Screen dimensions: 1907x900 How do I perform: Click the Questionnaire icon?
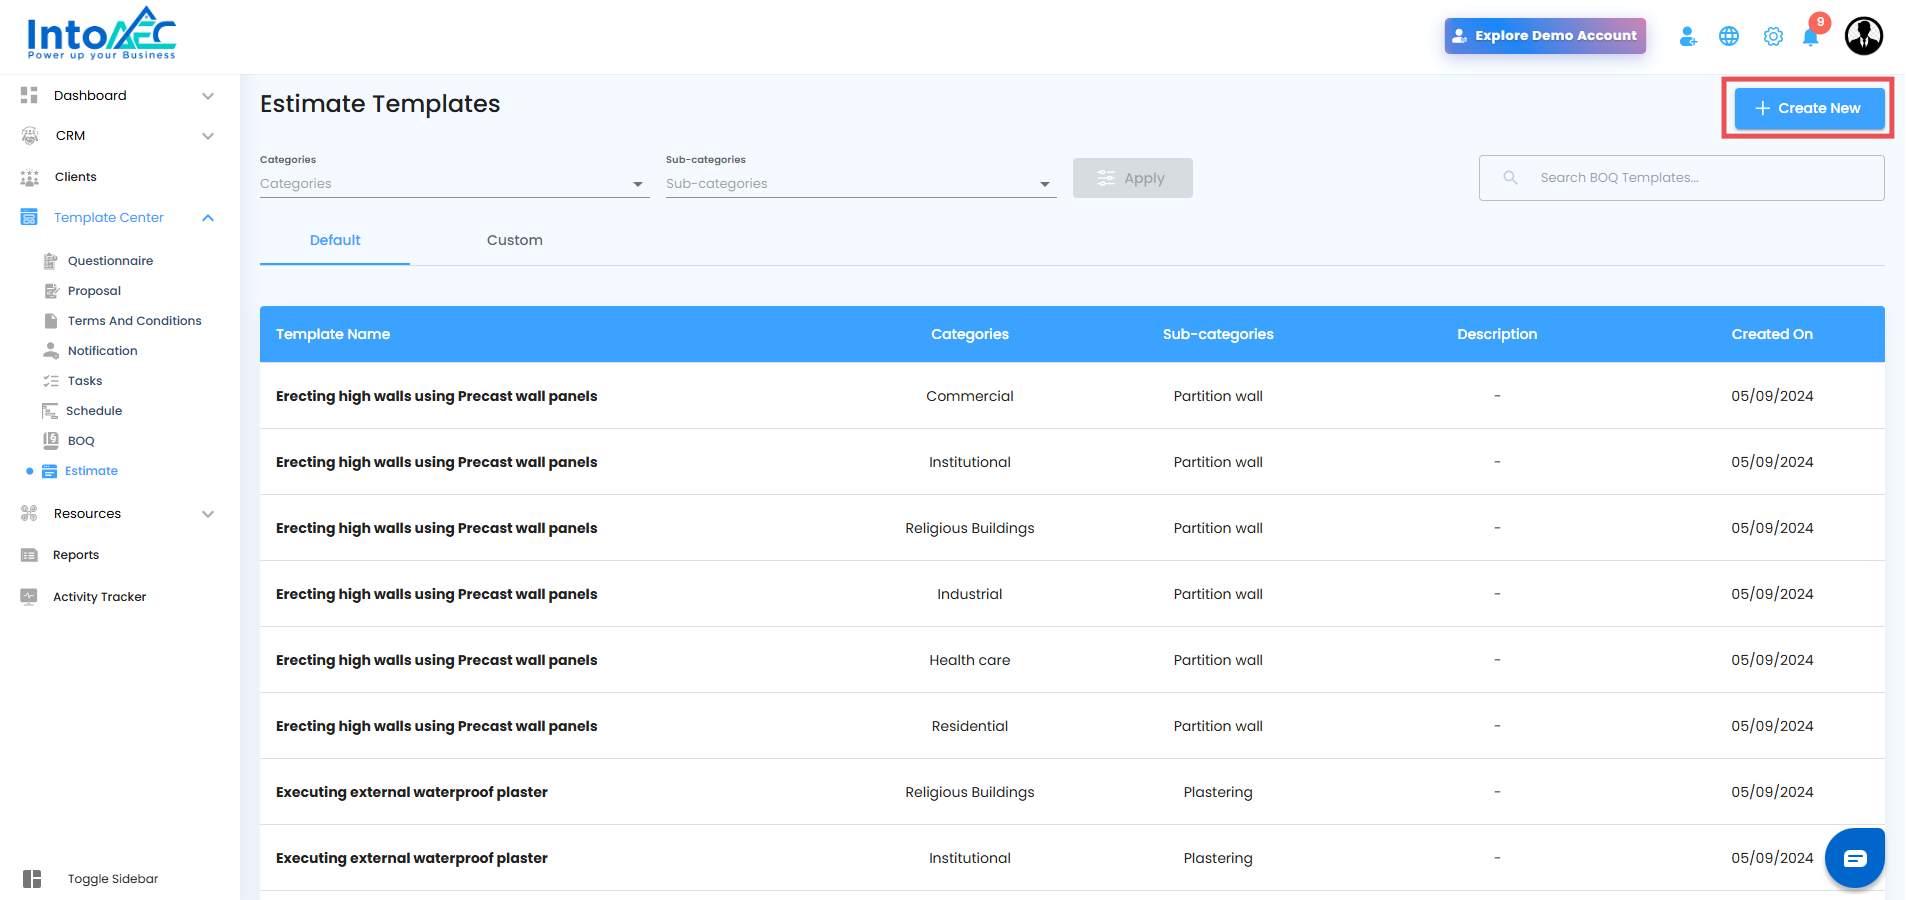[x=50, y=261]
